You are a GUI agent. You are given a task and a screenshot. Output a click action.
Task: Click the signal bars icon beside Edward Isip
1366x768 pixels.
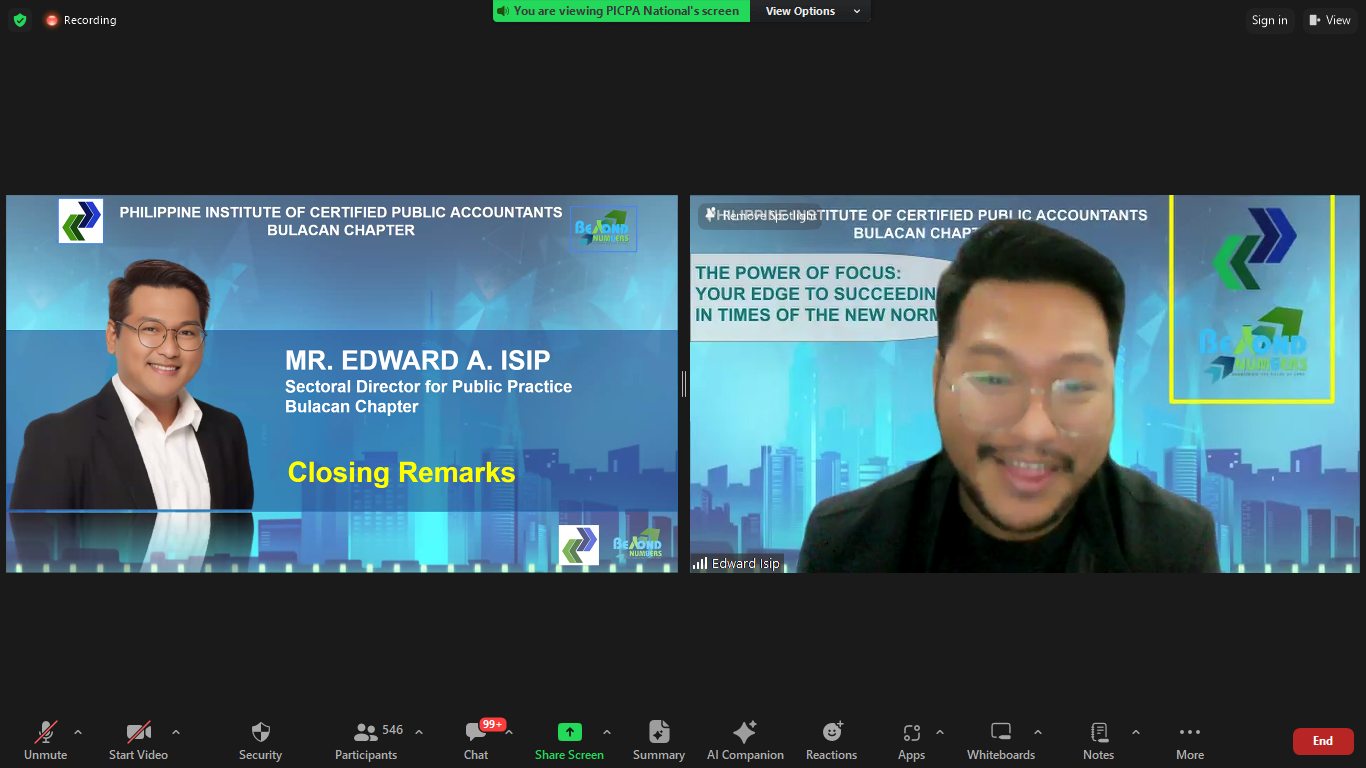pyautogui.click(x=700, y=564)
